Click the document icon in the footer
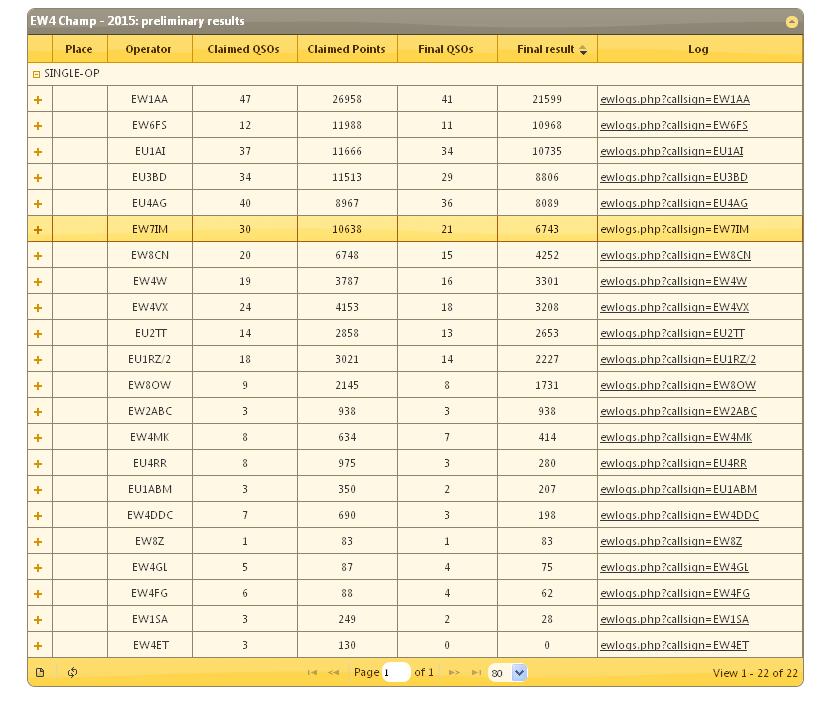This screenshot has width=834, height=712. coord(40,672)
